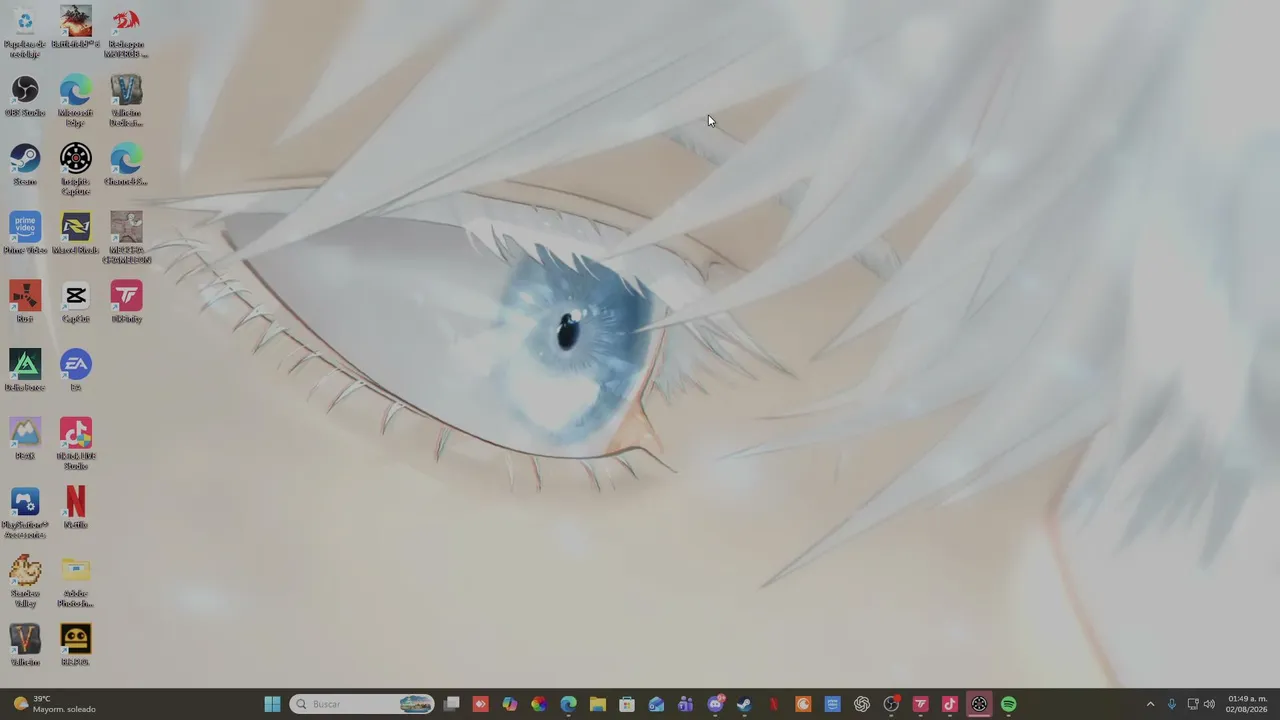Open Task View on the taskbar
The width and height of the screenshot is (1280, 720).
tap(452, 704)
